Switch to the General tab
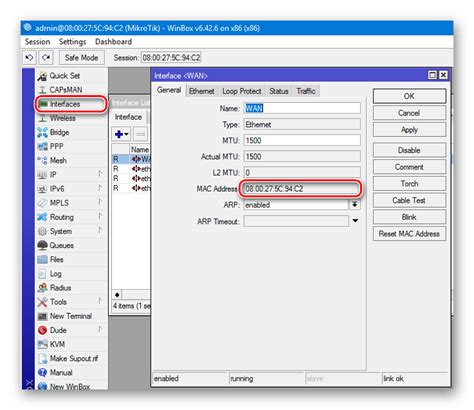 pos(169,90)
